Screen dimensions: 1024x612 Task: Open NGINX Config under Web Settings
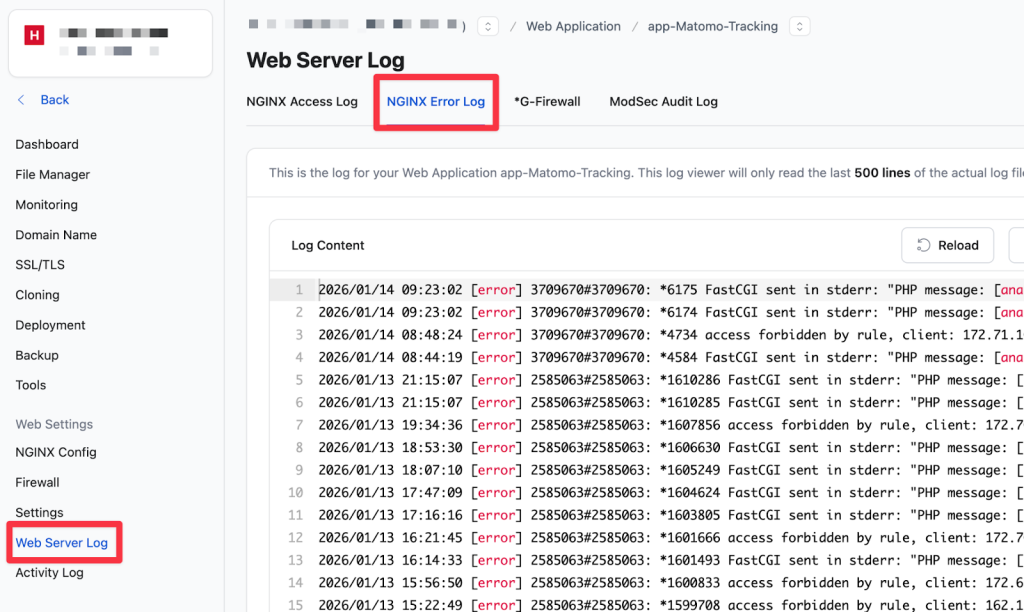[x=56, y=452]
